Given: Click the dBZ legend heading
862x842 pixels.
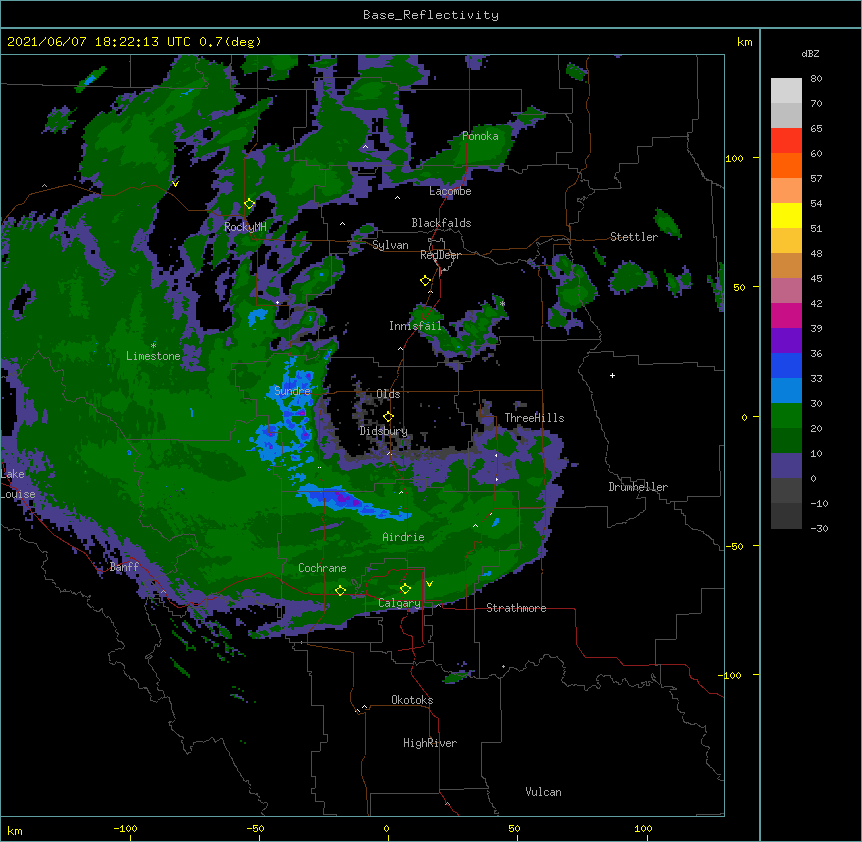Looking at the screenshot, I should [810, 54].
